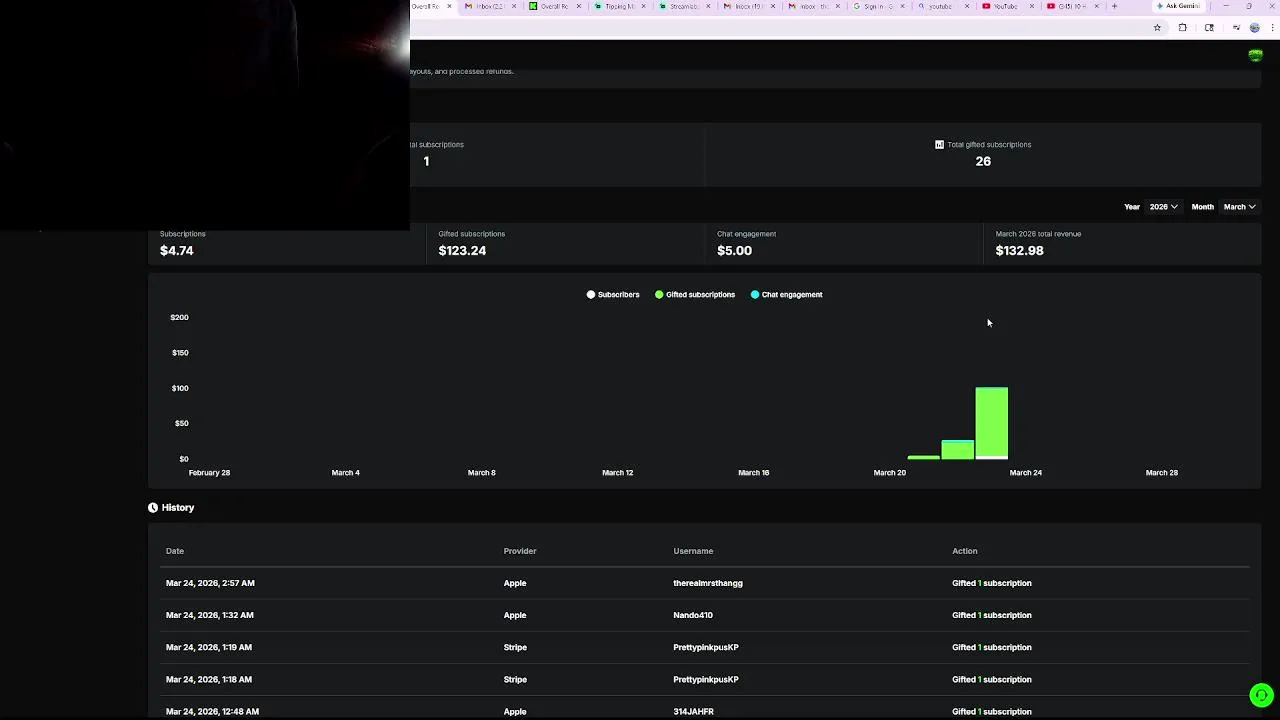Click the $123.24 gifted subscriptions value

pos(462,251)
